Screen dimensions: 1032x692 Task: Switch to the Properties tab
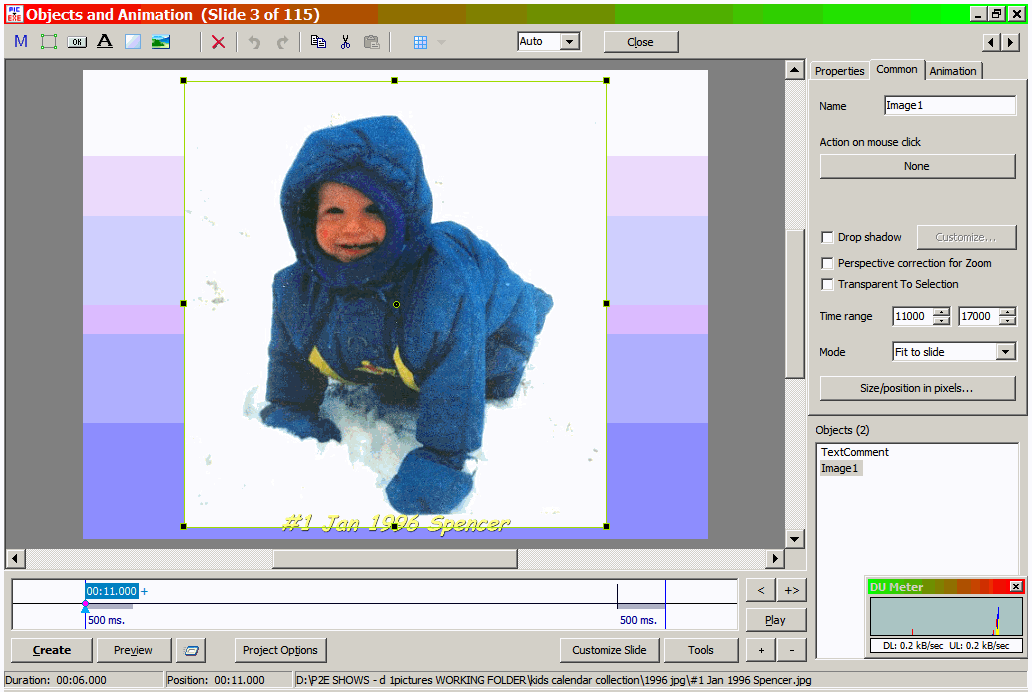click(x=839, y=70)
